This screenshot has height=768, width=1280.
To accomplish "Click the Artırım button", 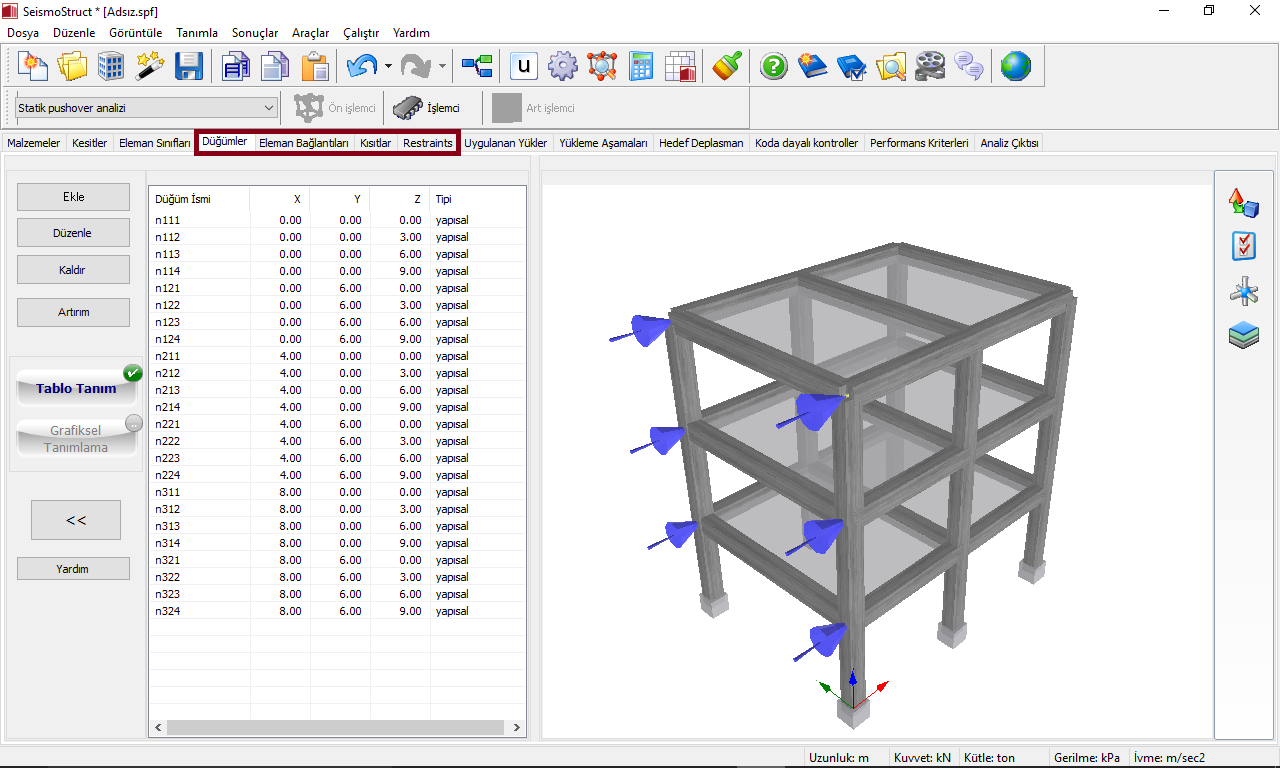I will (x=73, y=312).
